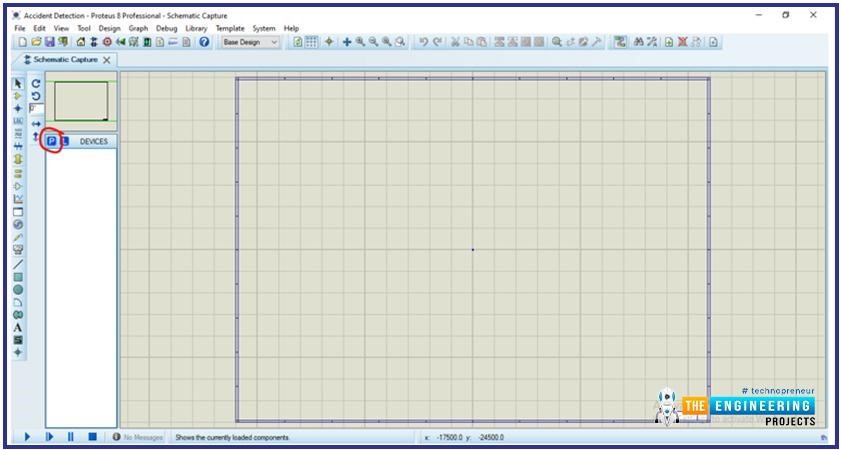The width and height of the screenshot is (842, 450).
Task: Open the Help menu
Action: [x=291, y=28]
